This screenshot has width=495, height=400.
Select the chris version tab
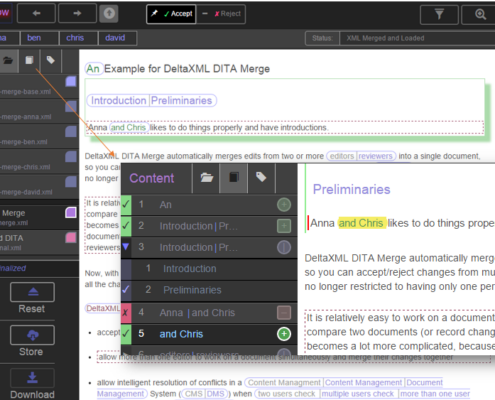[79, 38]
